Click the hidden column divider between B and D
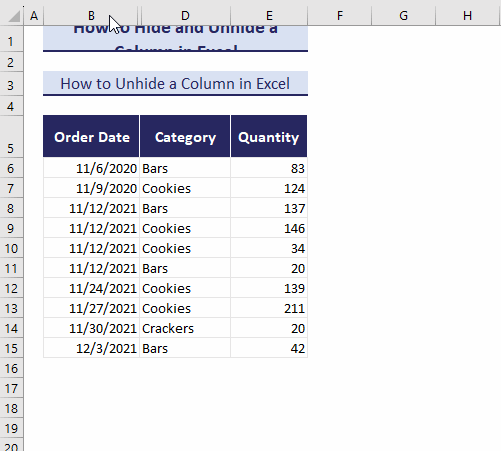The height and width of the screenshot is (451, 501). [139, 15]
